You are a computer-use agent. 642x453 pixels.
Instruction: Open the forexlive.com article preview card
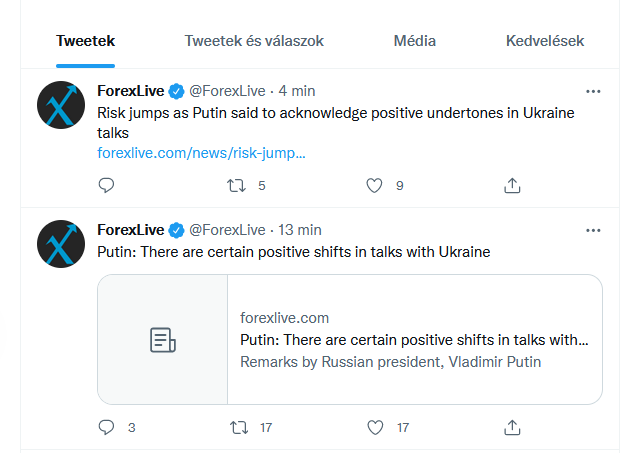pos(350,340)
